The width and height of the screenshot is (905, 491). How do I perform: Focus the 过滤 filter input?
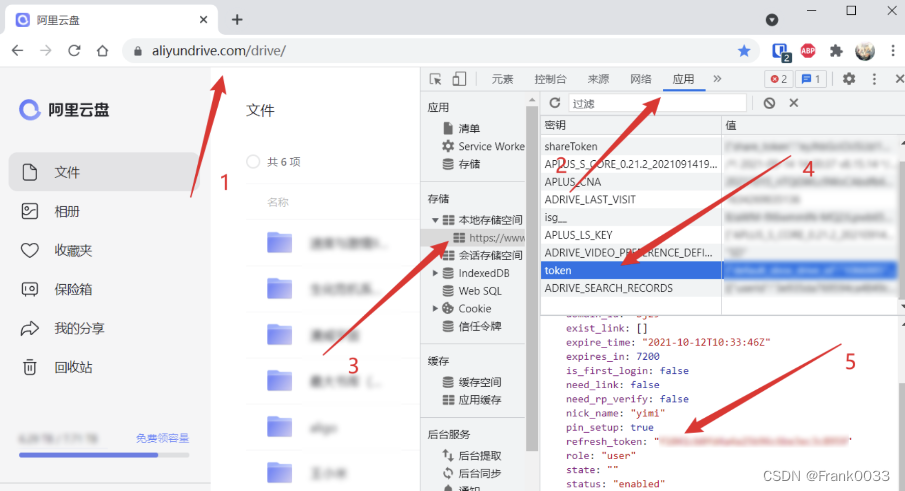[x=657, y=103]
